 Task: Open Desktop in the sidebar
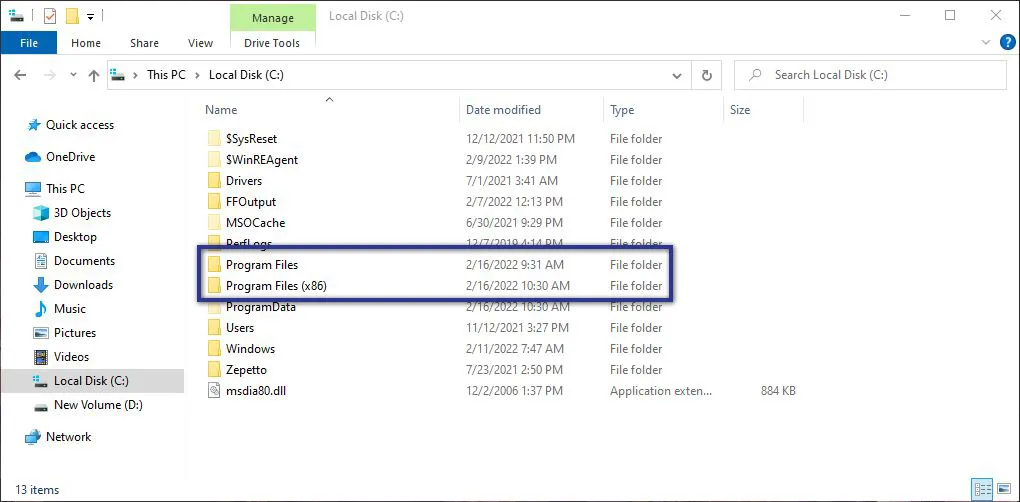75,237
